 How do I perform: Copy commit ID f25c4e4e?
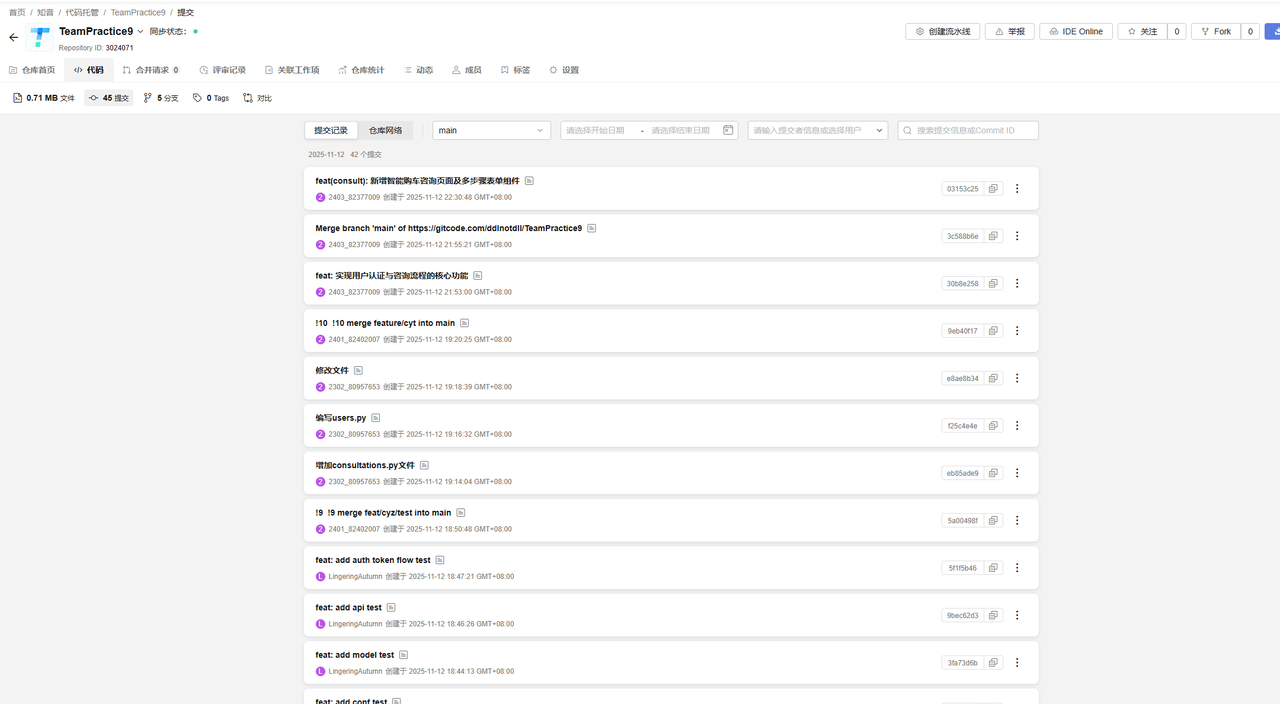coord(993,426)
